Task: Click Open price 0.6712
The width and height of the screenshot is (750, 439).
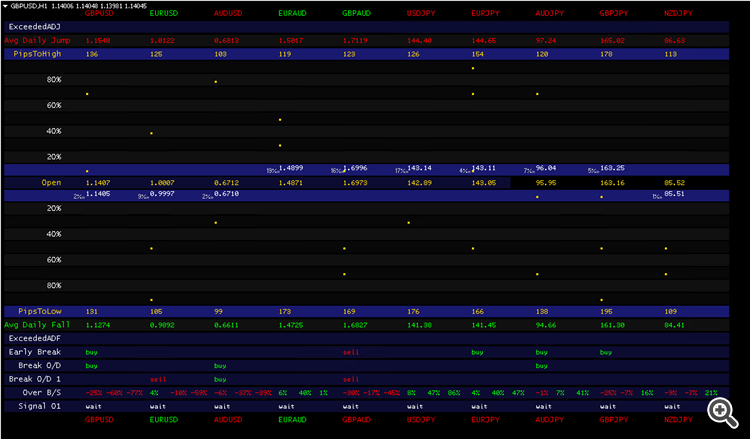Action: (226, 183)
